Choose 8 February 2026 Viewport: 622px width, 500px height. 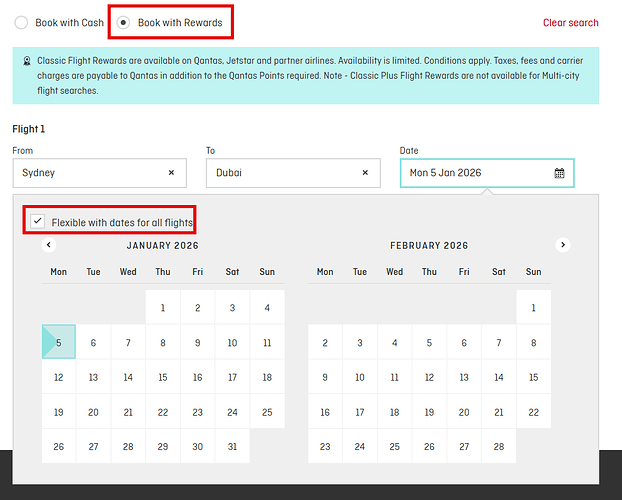(x=534, y=342)
